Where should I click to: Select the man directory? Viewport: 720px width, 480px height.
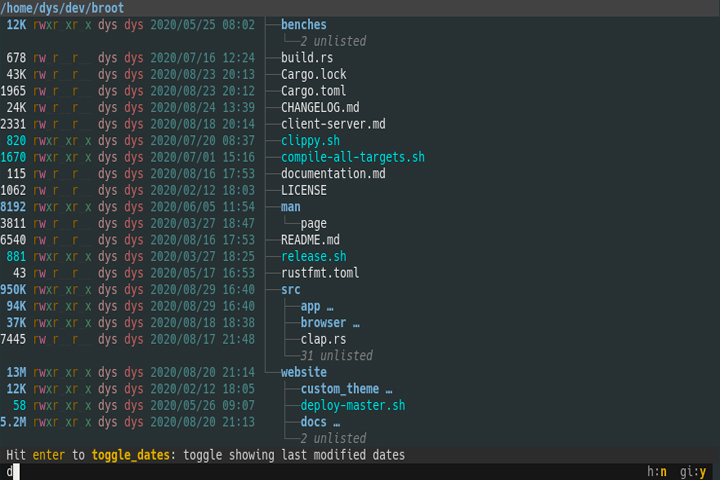tap(291, 207)
